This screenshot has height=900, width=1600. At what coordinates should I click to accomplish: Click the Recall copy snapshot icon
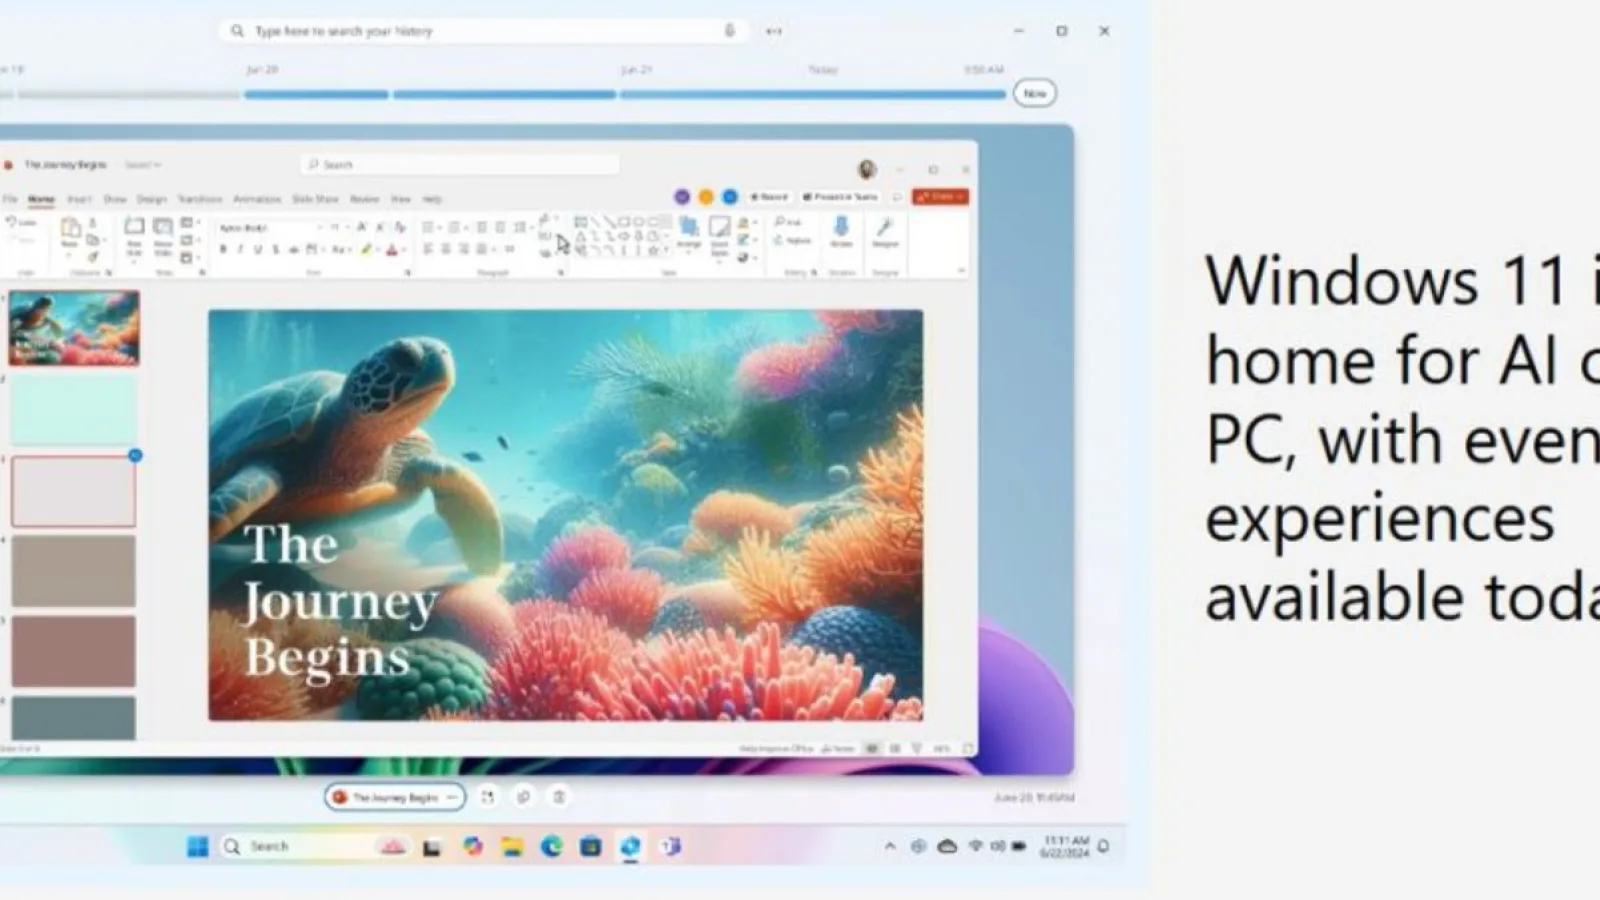click(523, 797)
